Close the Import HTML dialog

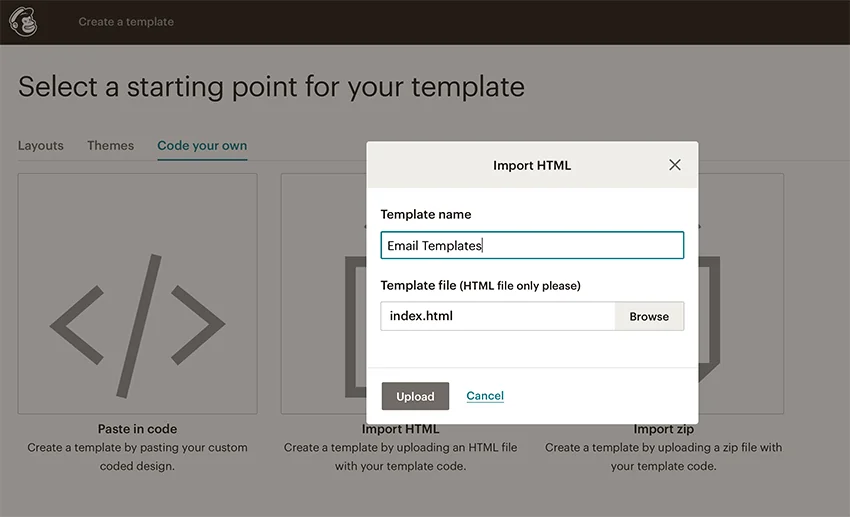674,165
